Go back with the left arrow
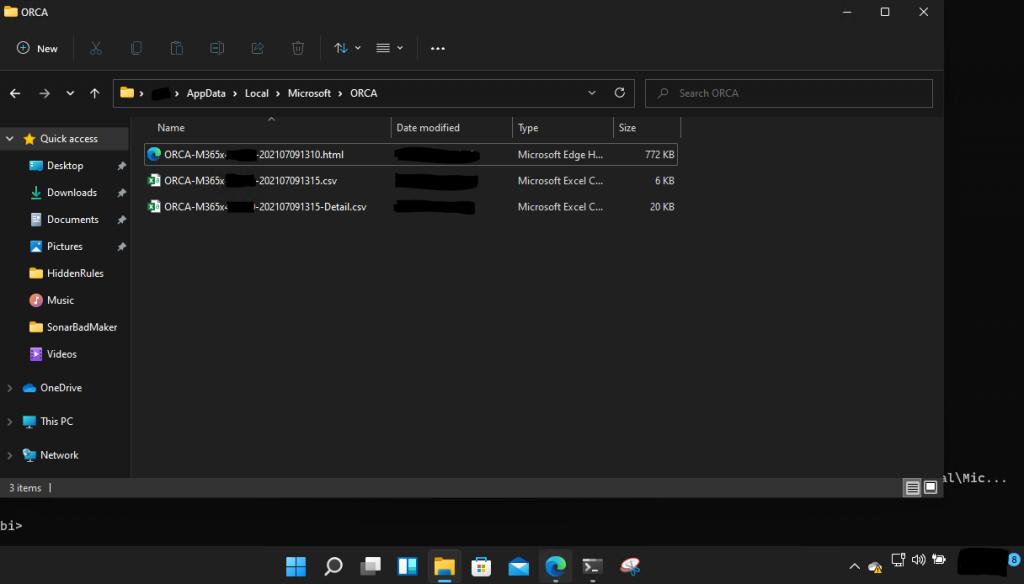 pos(15,93)
